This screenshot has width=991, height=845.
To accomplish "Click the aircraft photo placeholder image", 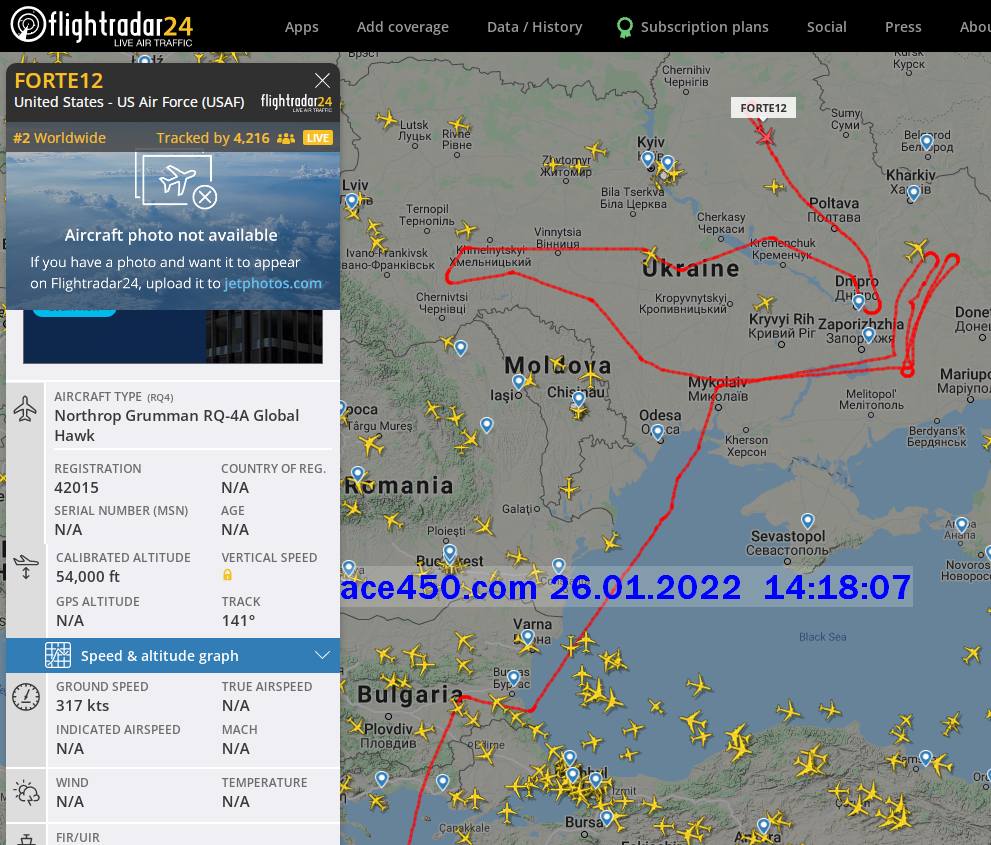I will 177,182.
